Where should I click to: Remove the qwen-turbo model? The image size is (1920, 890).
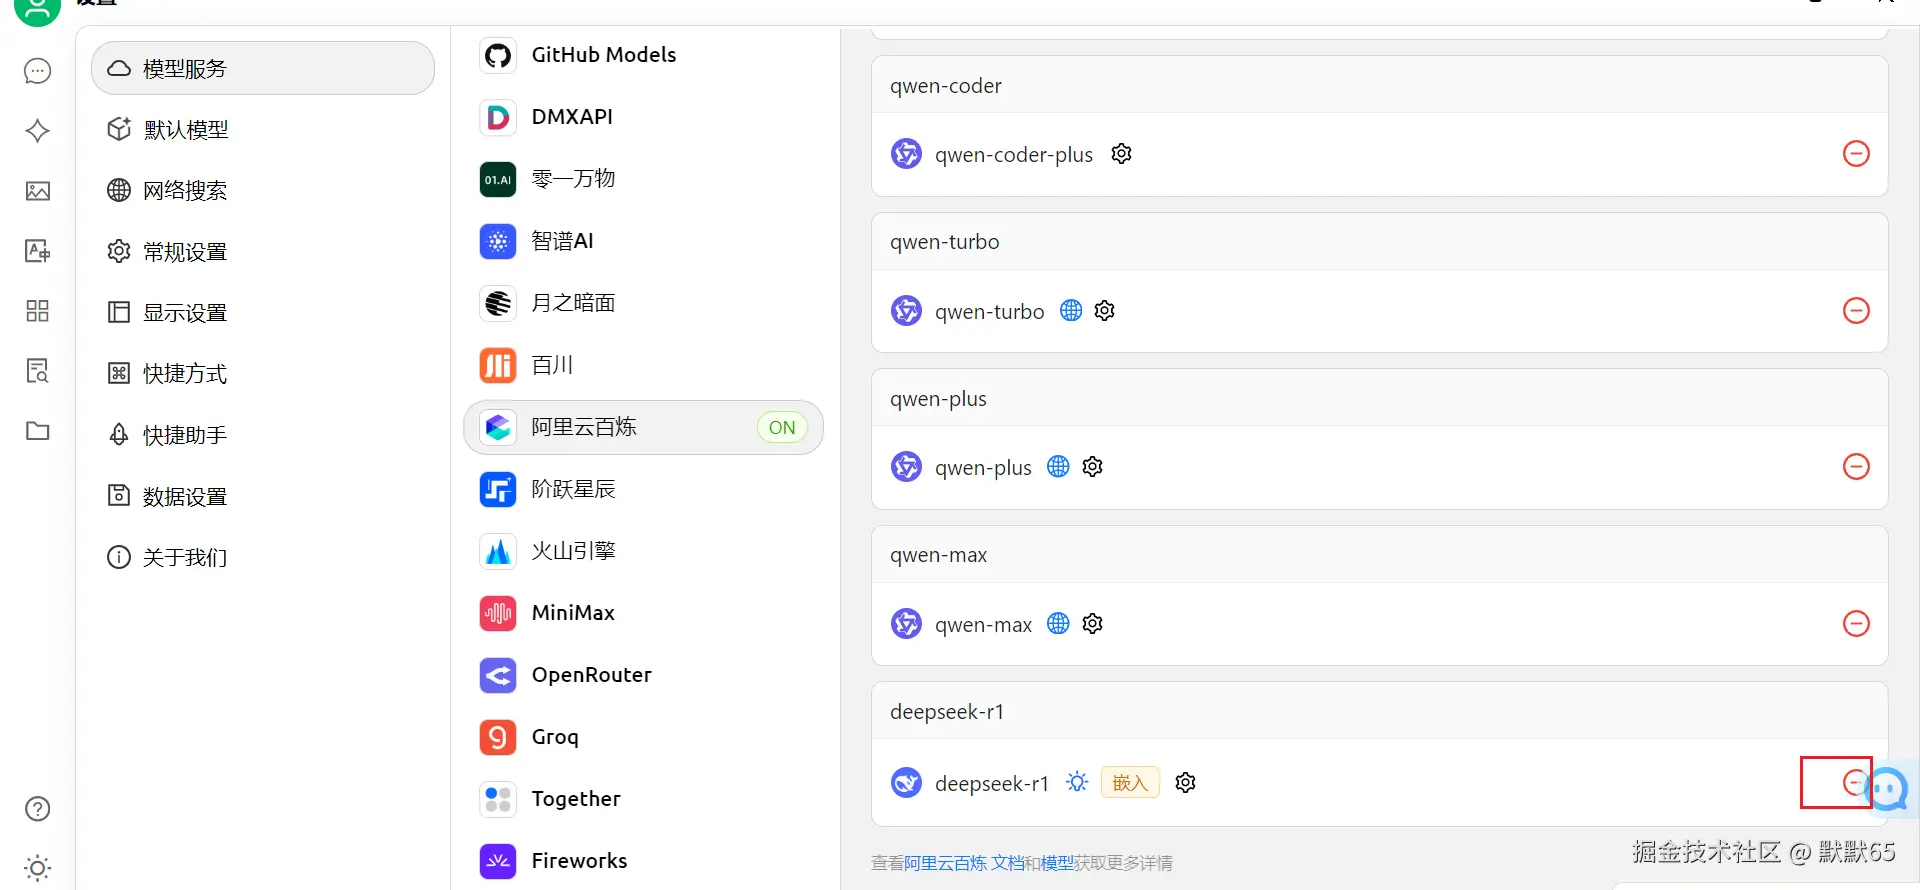tap(1856, 311)
